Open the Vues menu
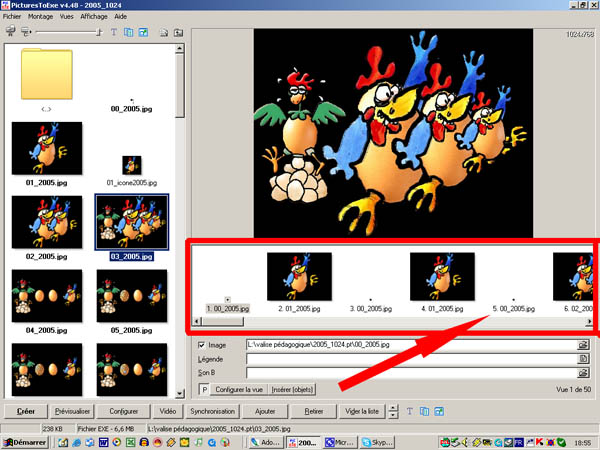The width and height of the screenshot is (600, 450). [67, 16]
